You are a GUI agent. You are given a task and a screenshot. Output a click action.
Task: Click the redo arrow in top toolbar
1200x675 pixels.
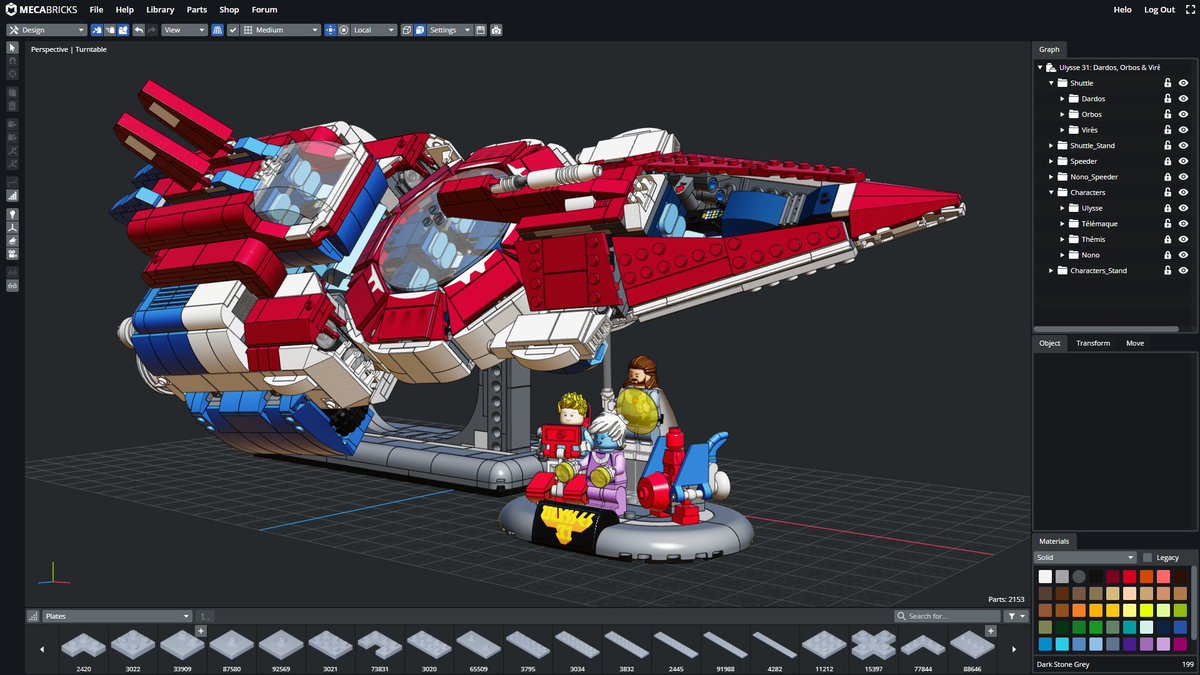pyautogui.click(x=152, y=30)
